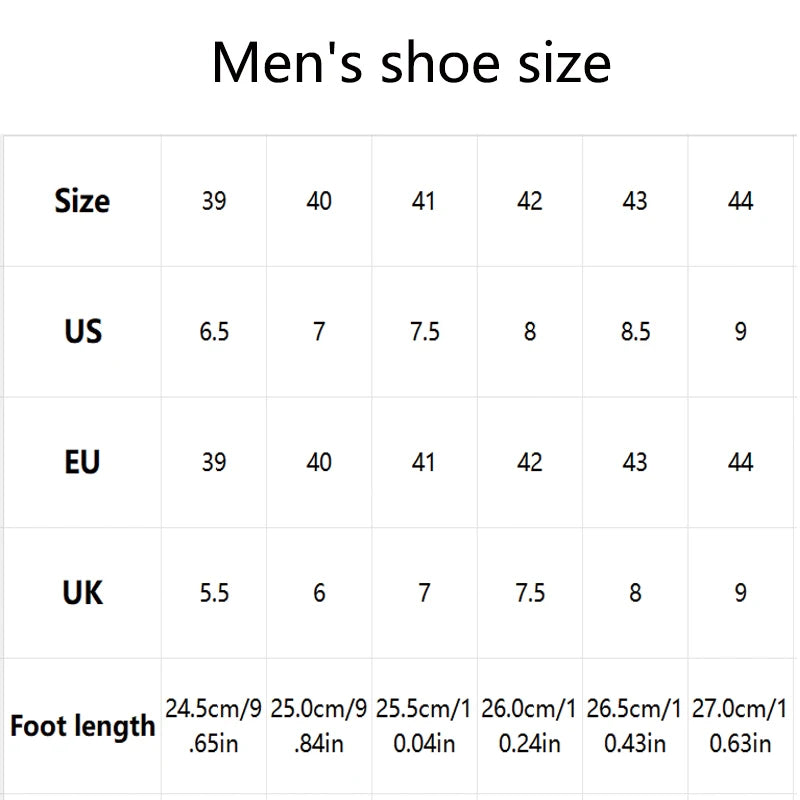Select the Size row header
This screenshot has width=800, height=800.
coord(82,201)
